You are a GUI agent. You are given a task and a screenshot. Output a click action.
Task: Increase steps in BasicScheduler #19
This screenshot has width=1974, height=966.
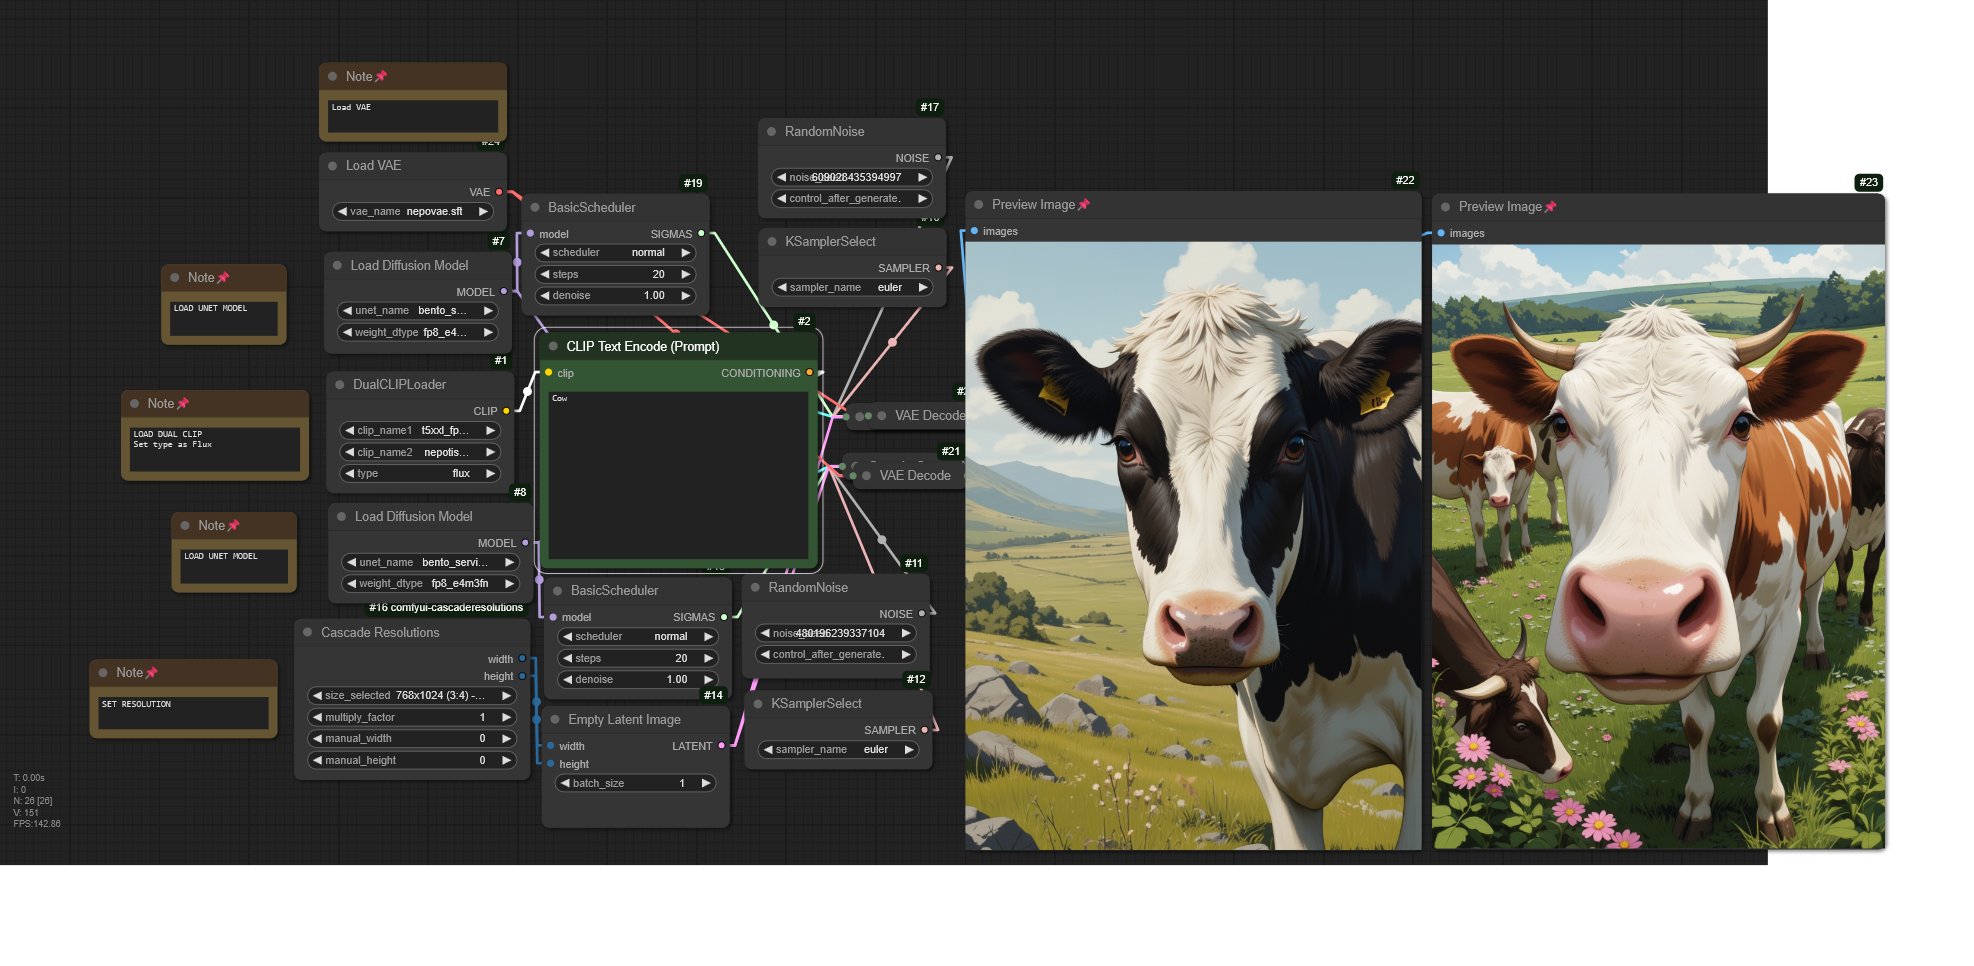coord(685,274)
